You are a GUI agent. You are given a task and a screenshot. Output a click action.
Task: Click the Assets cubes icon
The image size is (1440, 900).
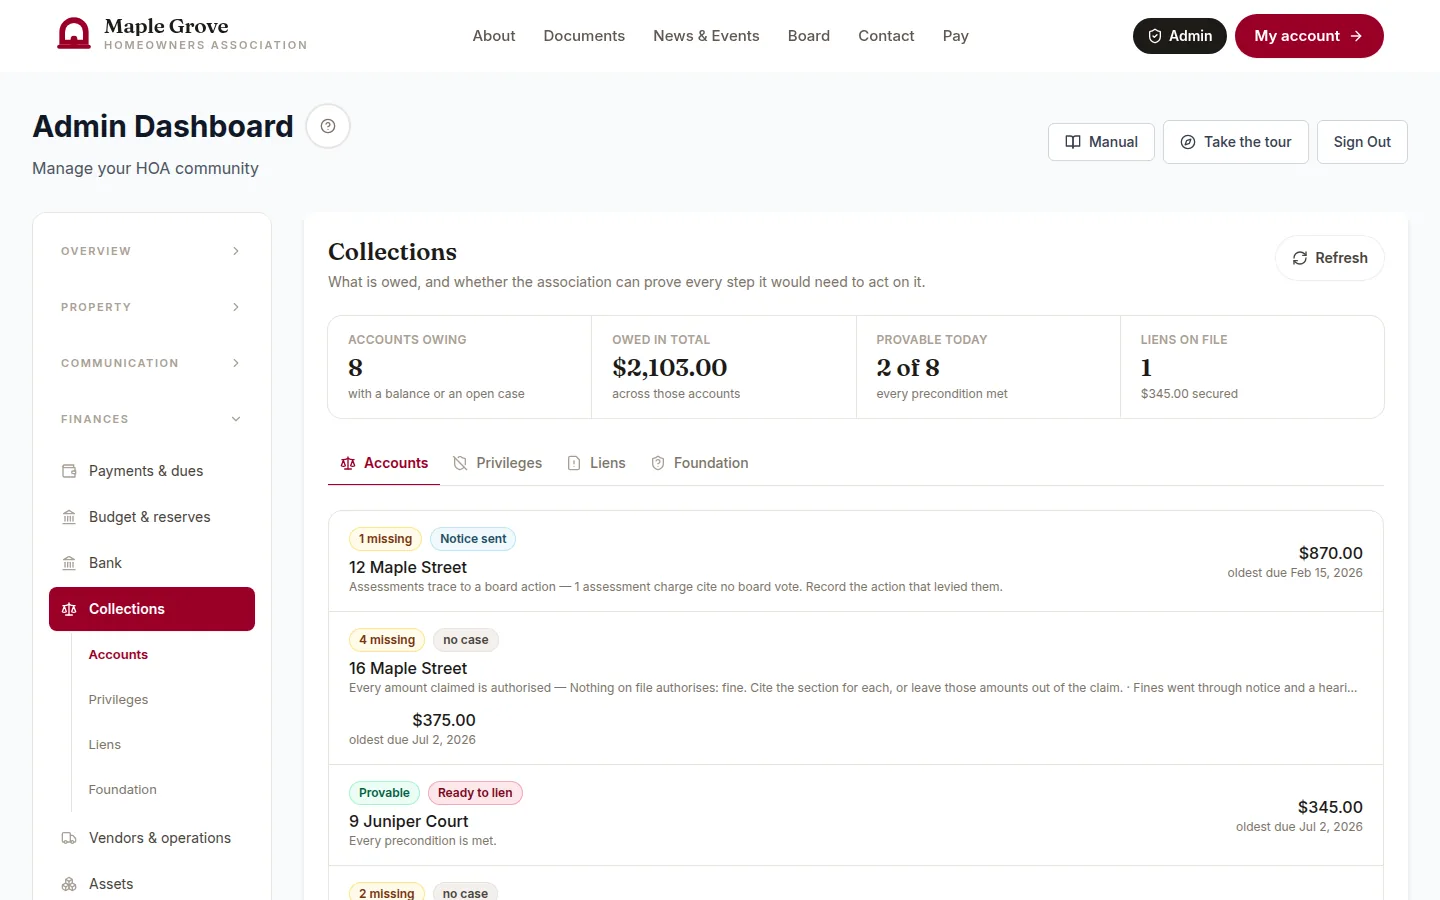(69, 884)
